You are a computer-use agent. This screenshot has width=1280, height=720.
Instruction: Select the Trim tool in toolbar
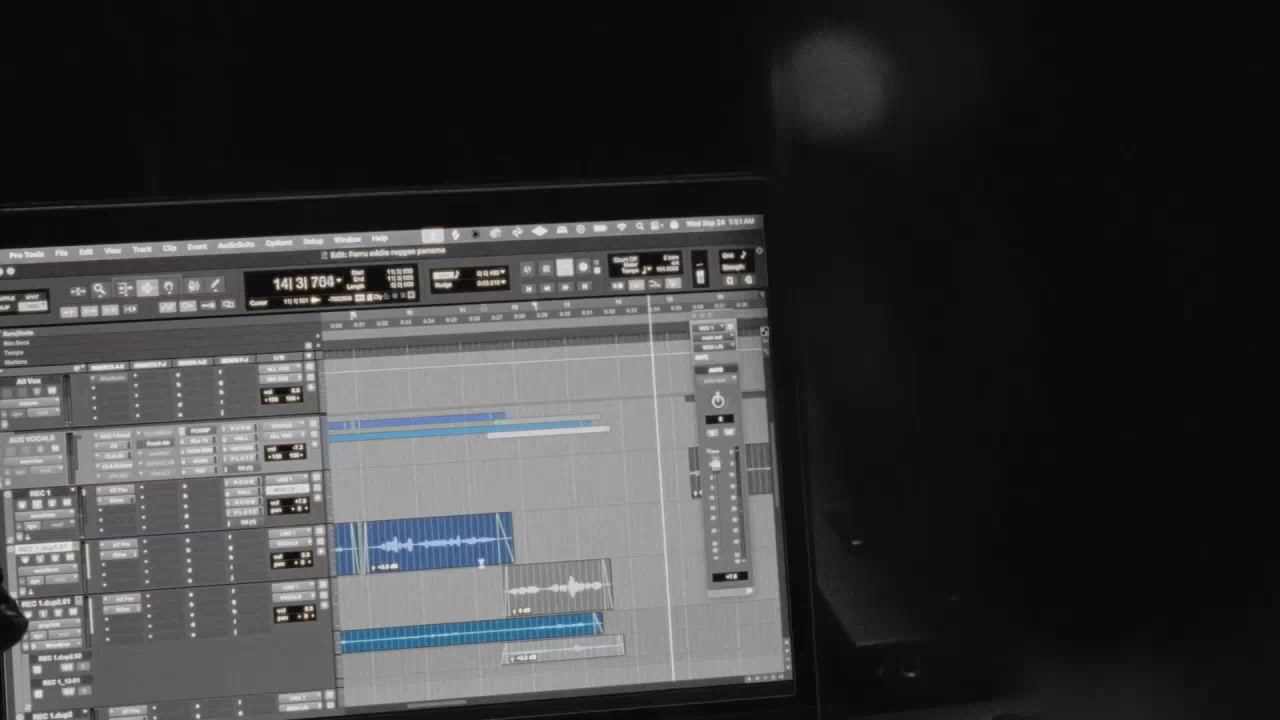124,289
